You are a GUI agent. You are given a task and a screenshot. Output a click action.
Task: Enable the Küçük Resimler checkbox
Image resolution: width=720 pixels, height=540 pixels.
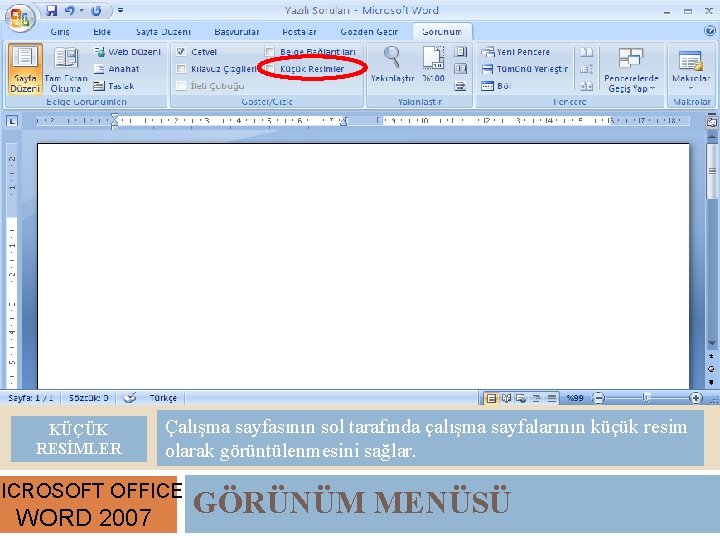coord(270,69)
